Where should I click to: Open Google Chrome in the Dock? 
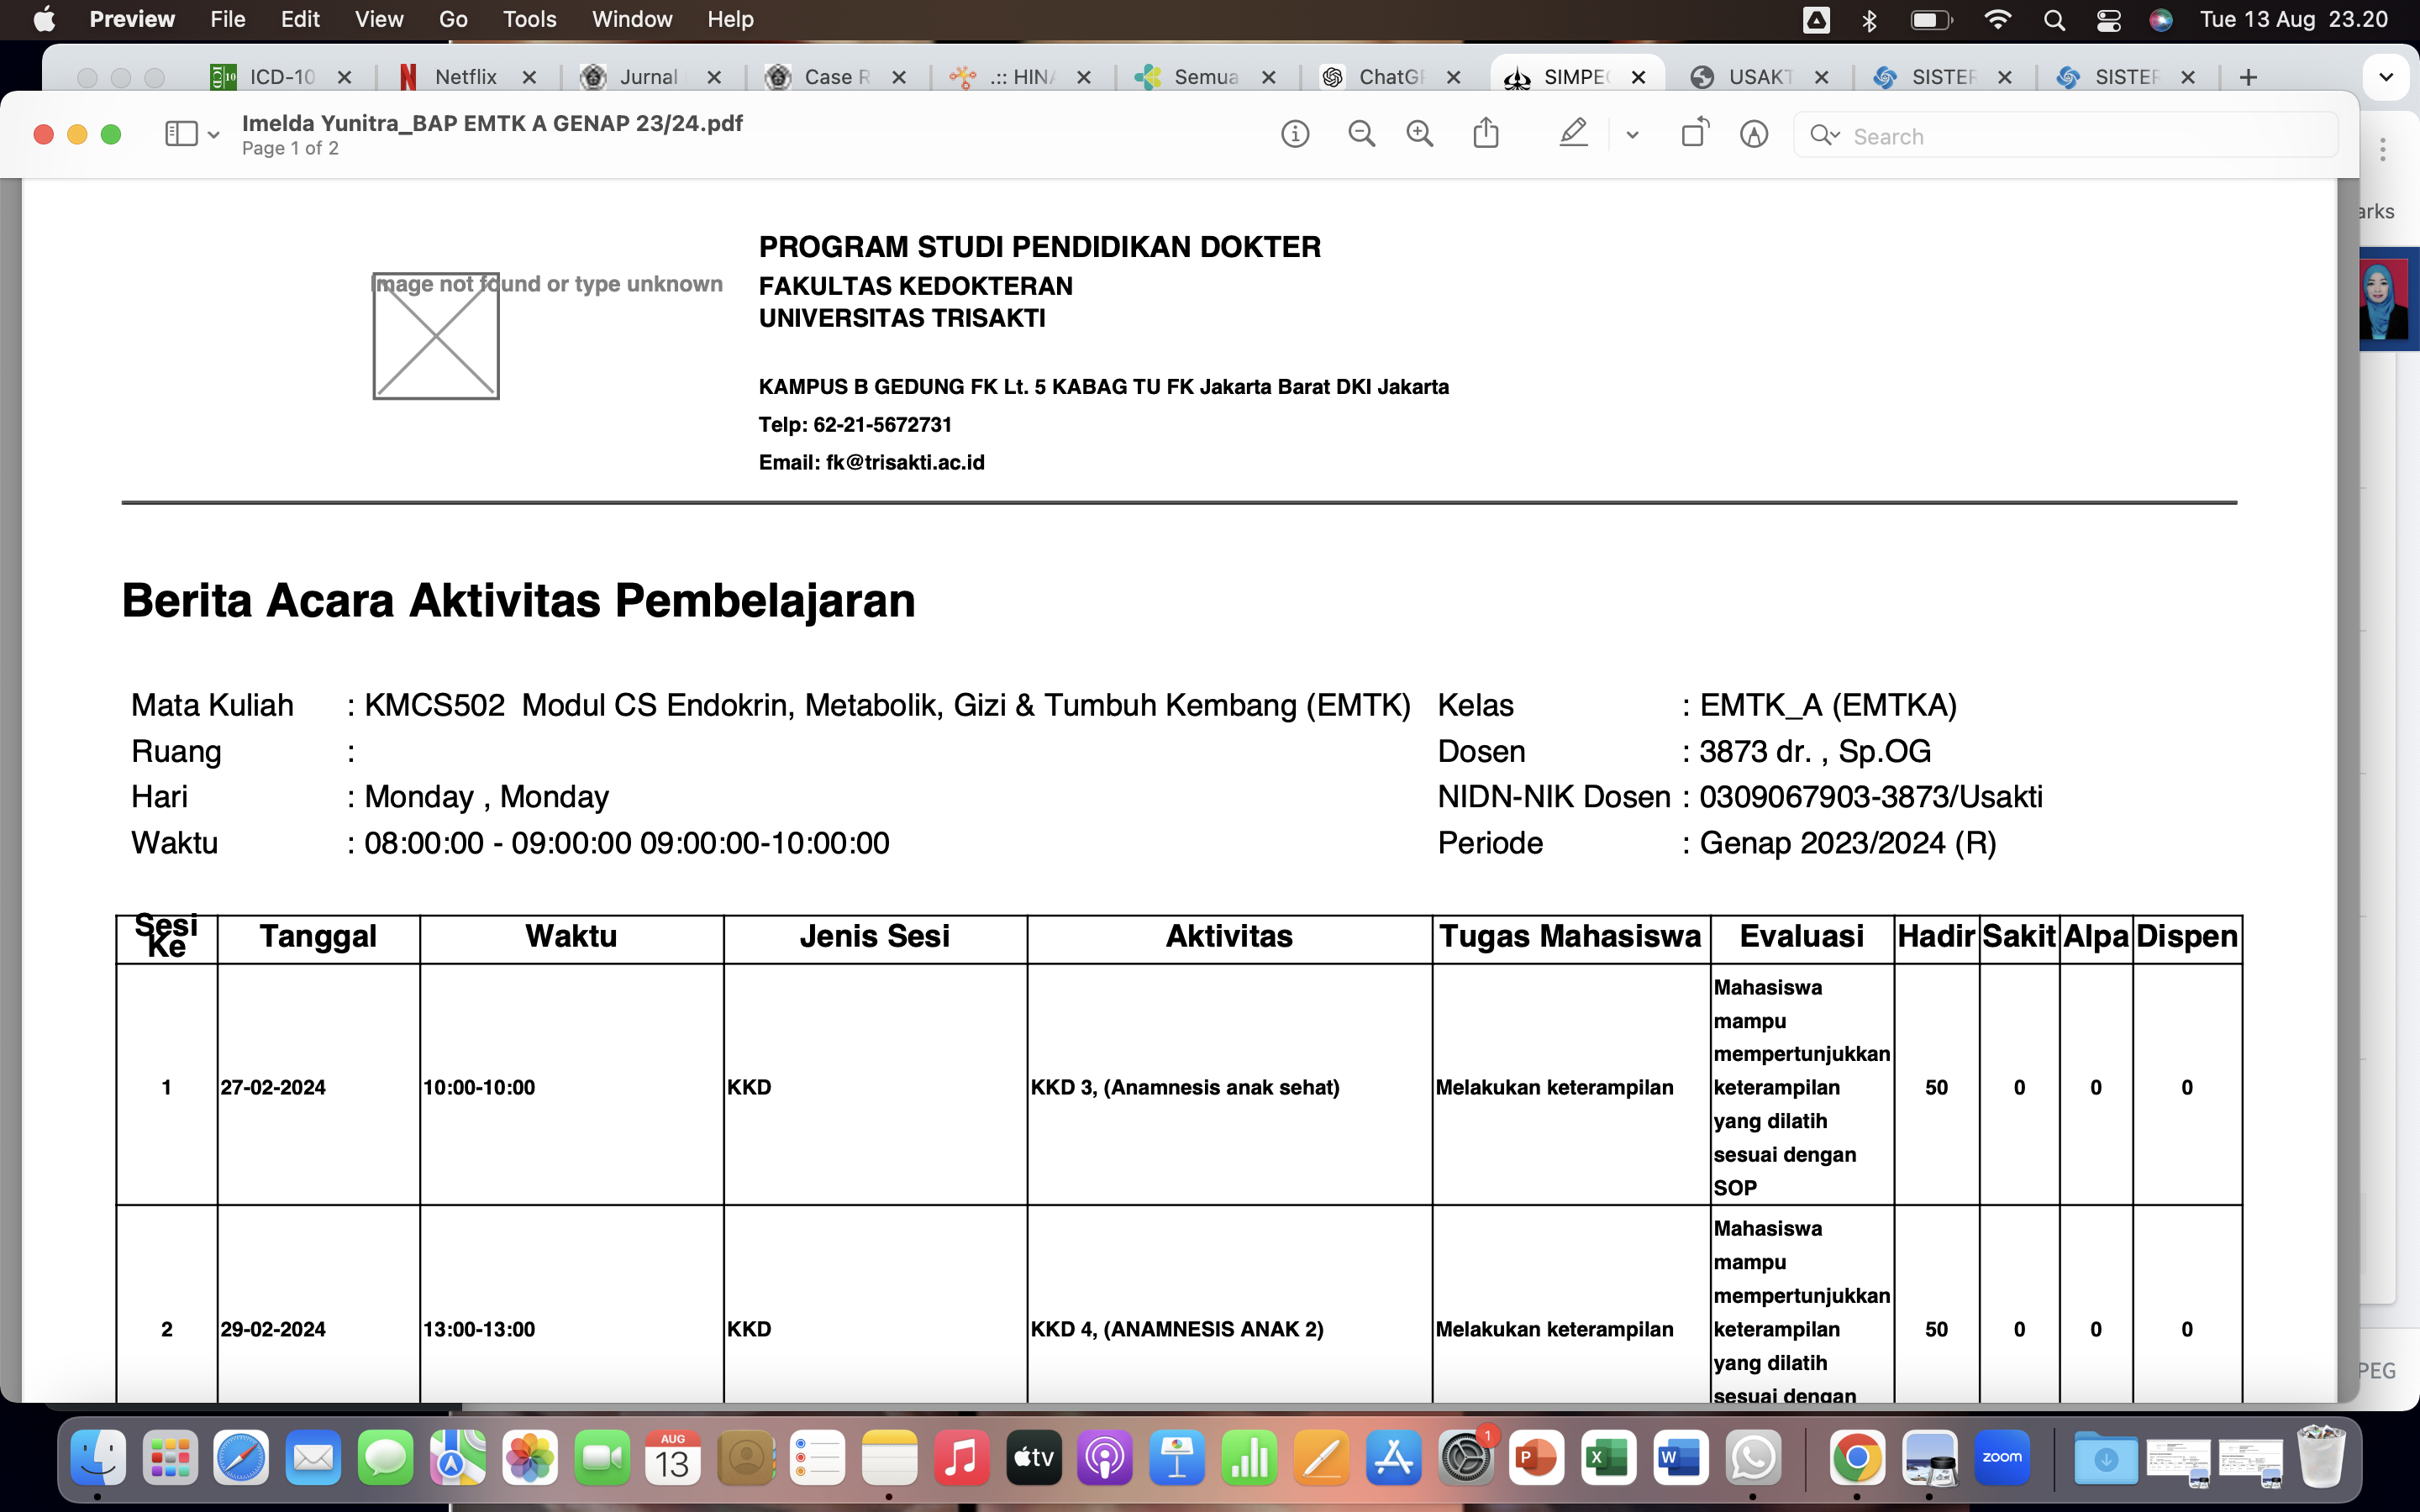1857,1458
